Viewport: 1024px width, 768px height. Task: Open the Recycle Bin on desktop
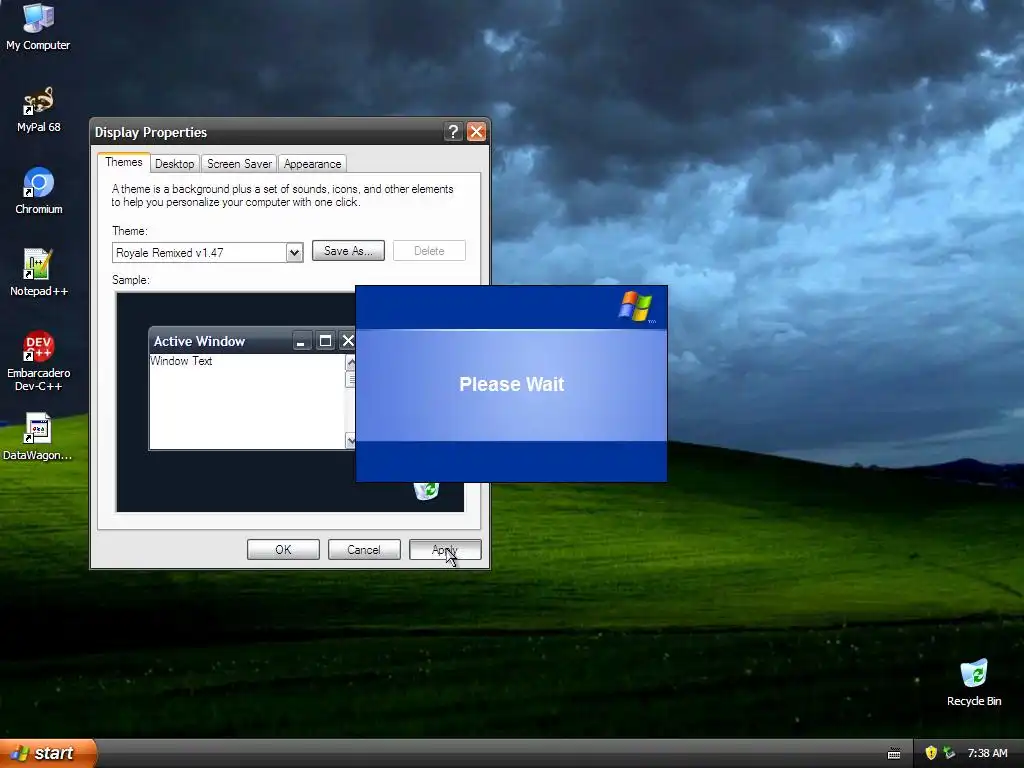pyautogui.click(x=973, y=682)
